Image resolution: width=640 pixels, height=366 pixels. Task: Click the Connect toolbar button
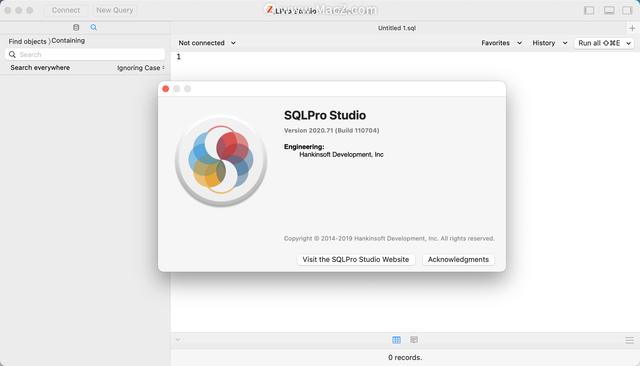tap(66, 10)
